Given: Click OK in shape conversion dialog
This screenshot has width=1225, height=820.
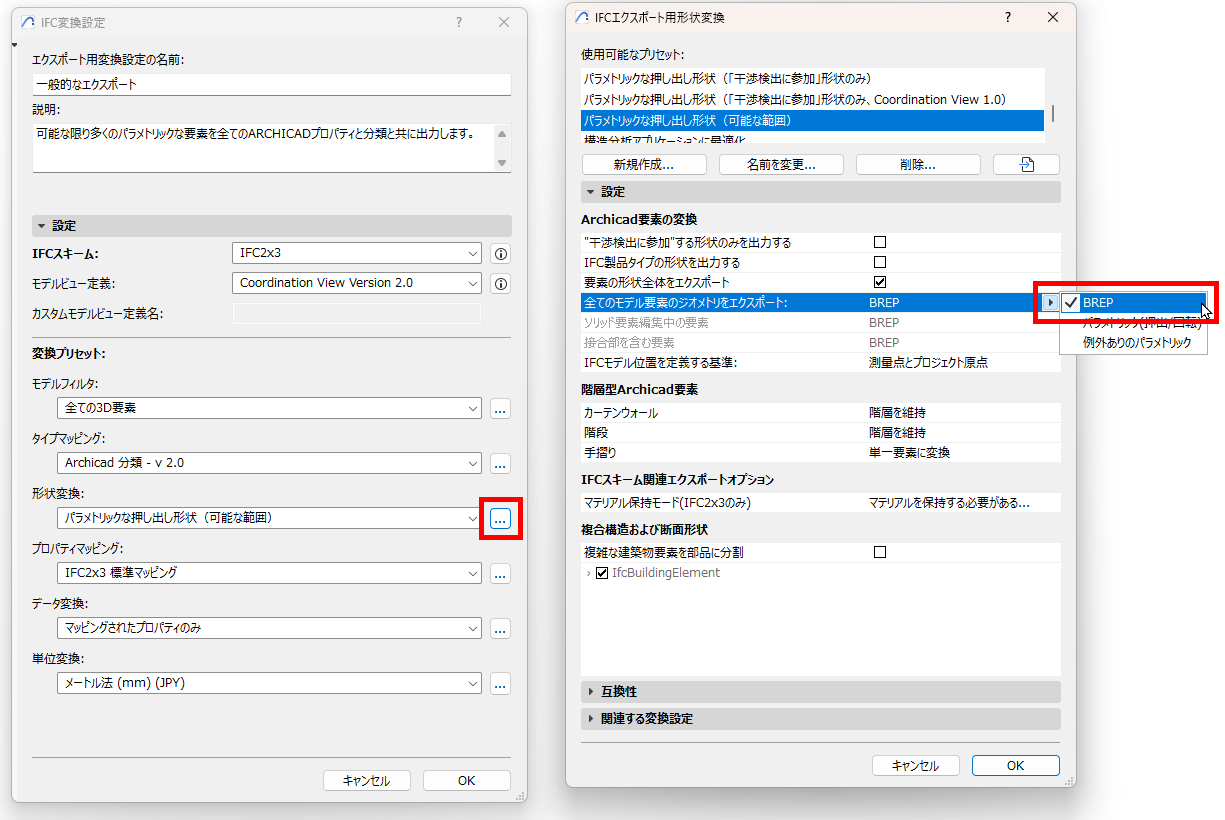Looking at the screenshot, I should [x=1015, y=765].
